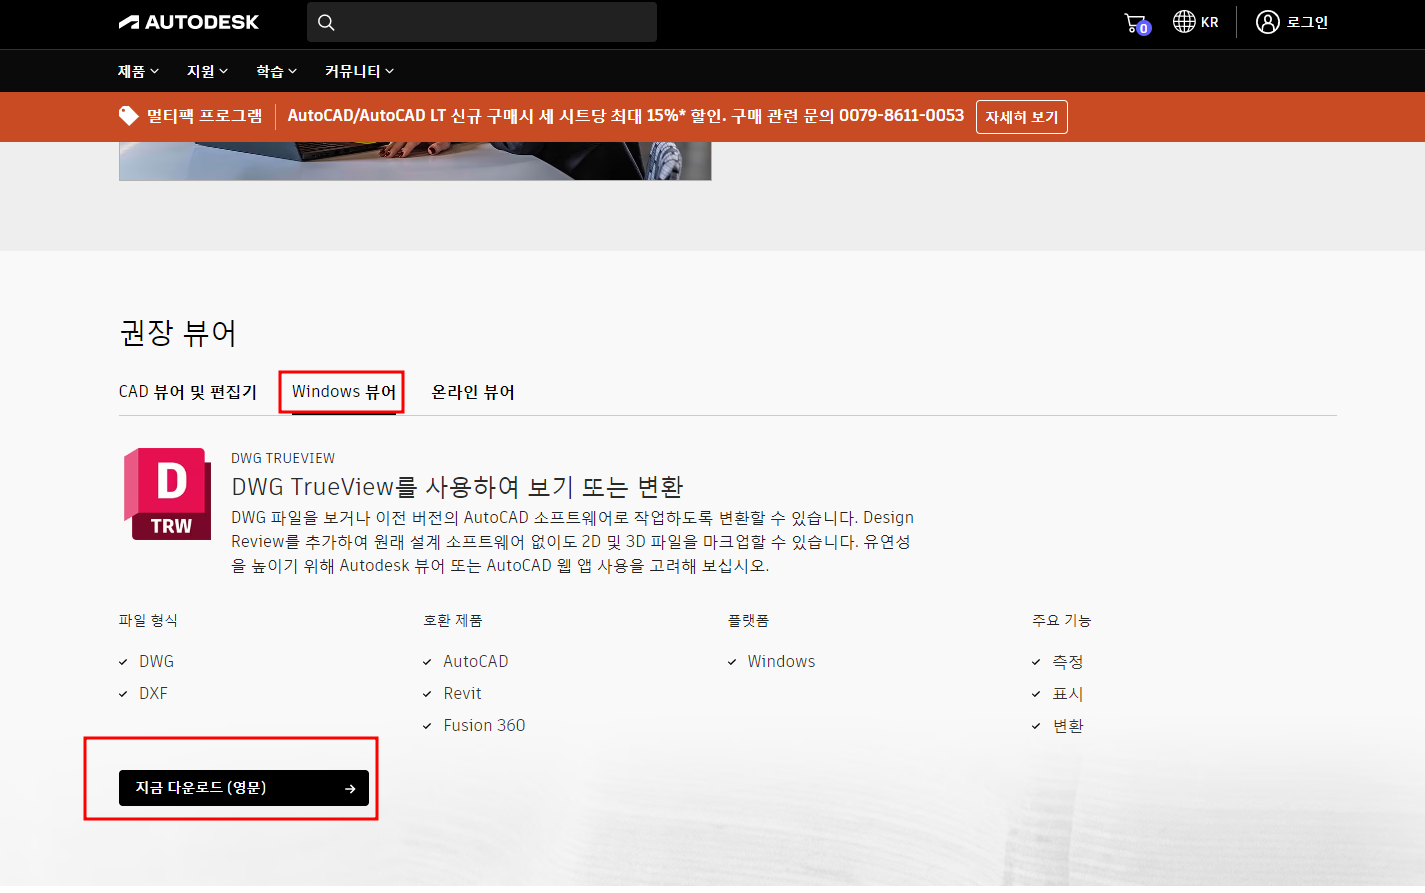Click the search magnifier icon

[x=326, y=22]
